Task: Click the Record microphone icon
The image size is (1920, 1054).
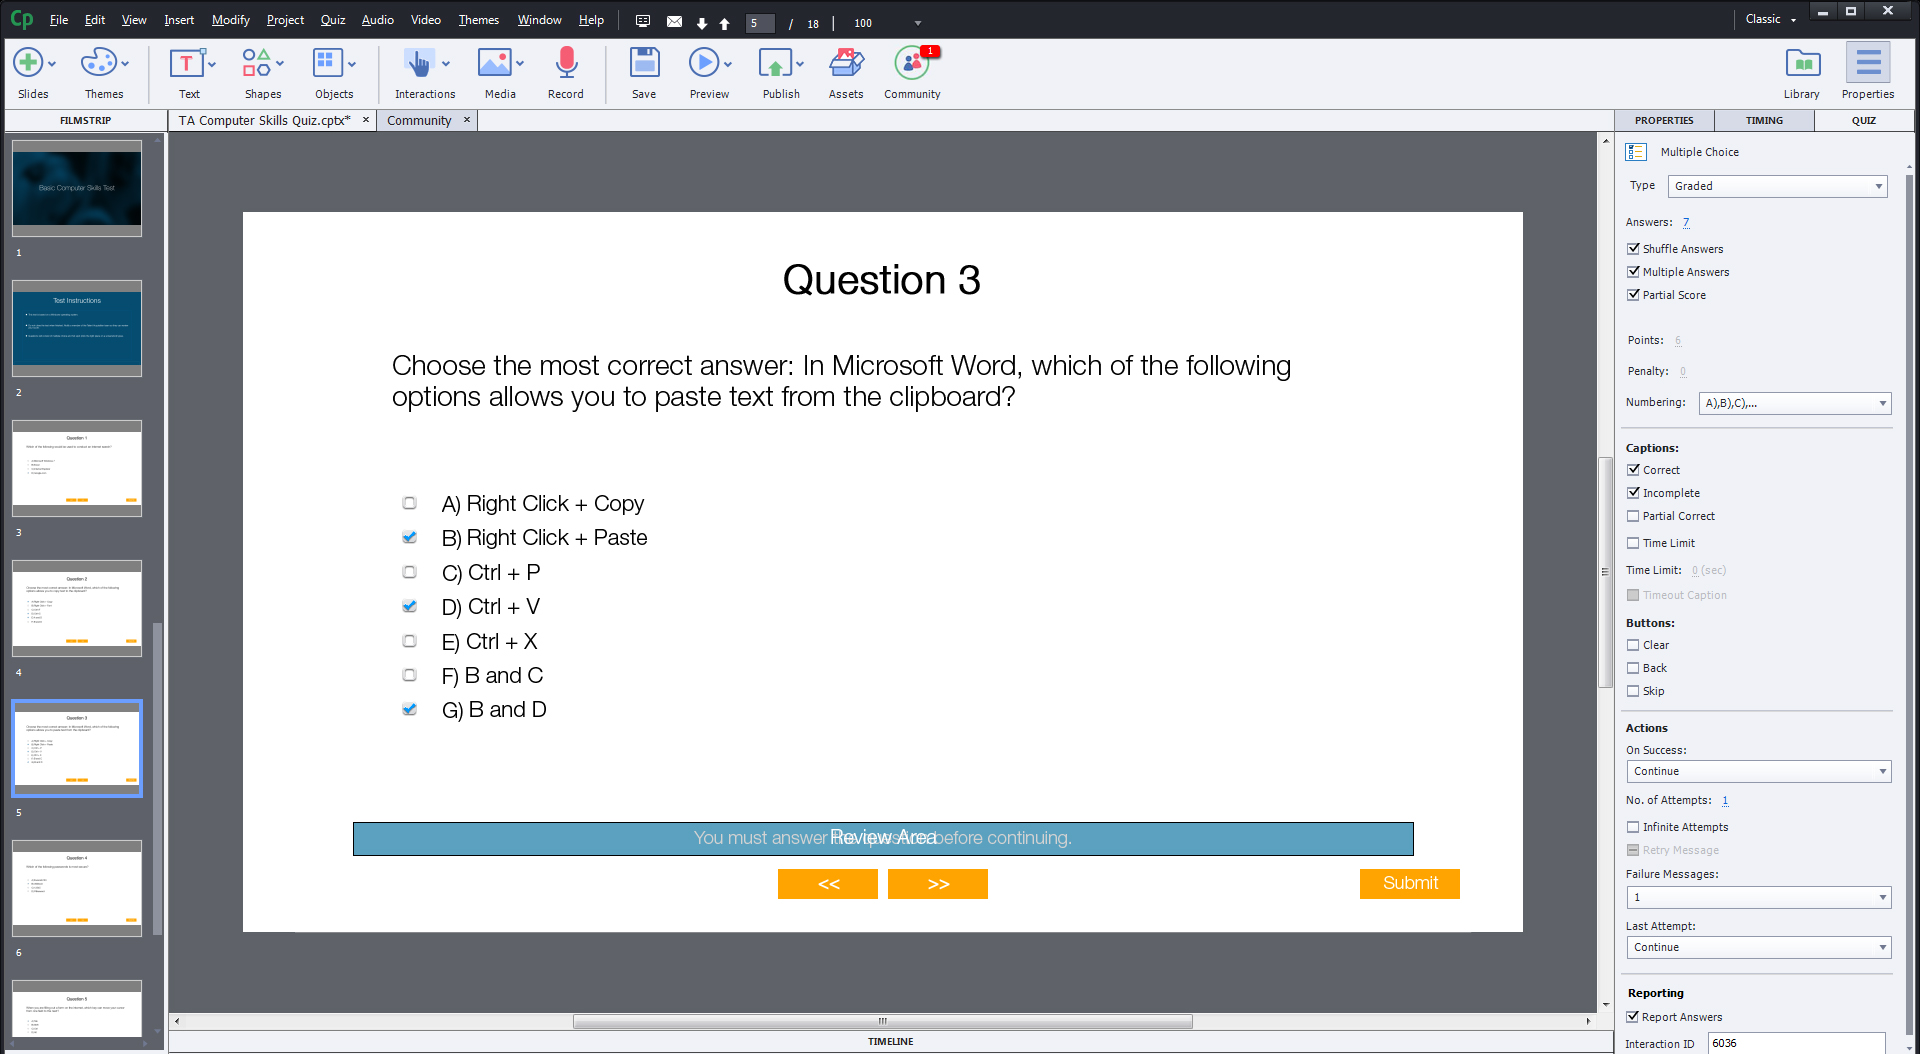Action: click(565, 64)
